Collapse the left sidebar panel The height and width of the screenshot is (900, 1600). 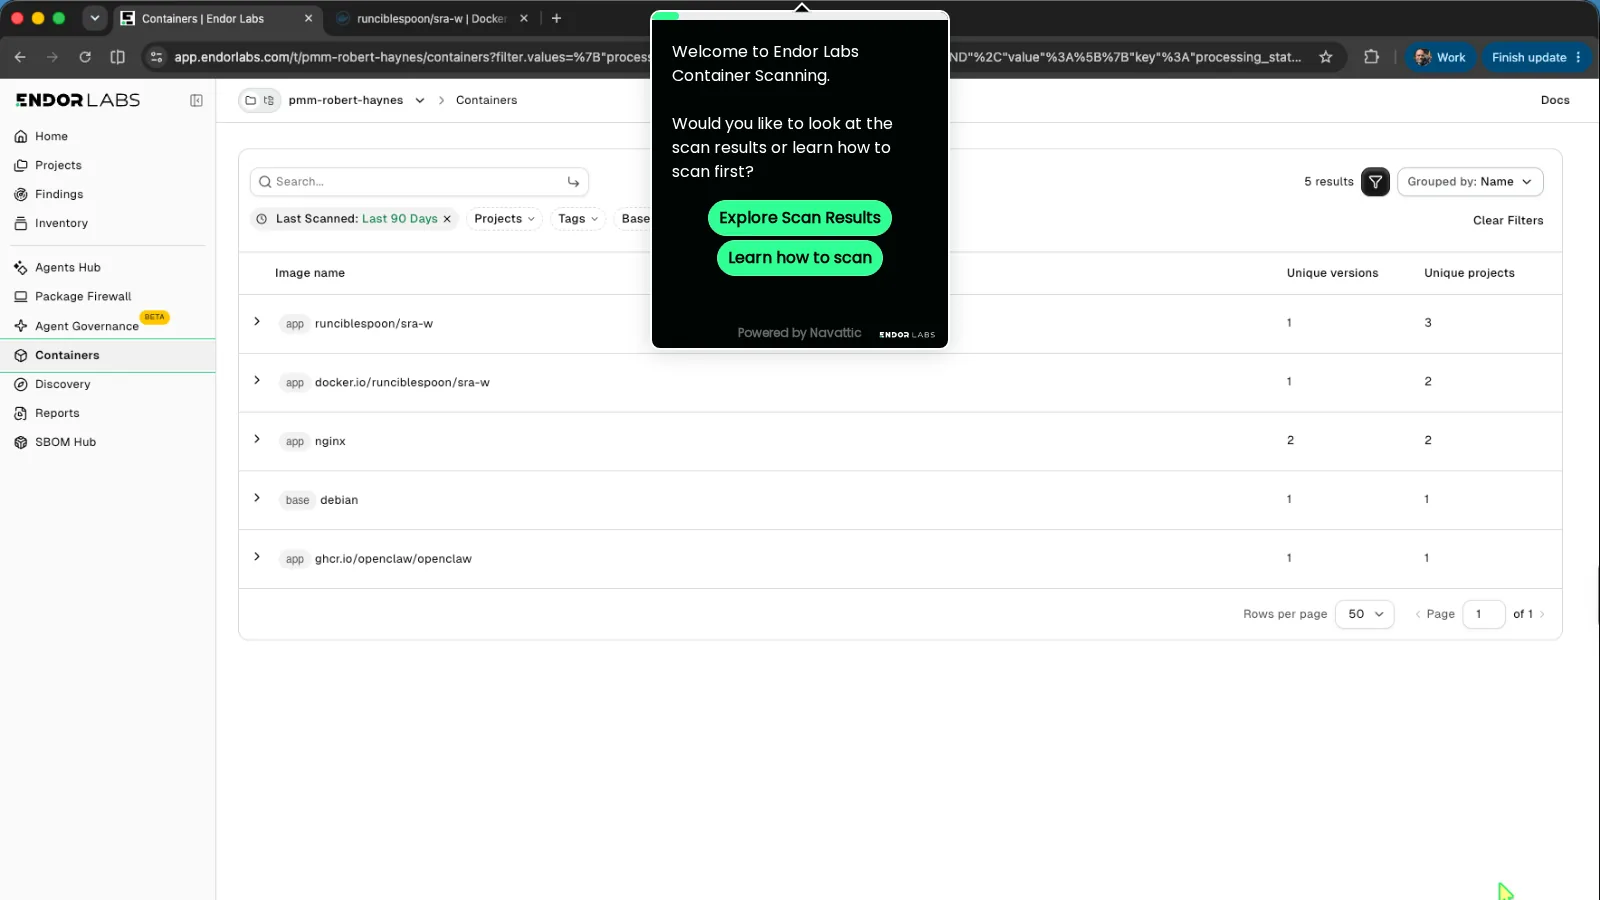pos(196,100)
